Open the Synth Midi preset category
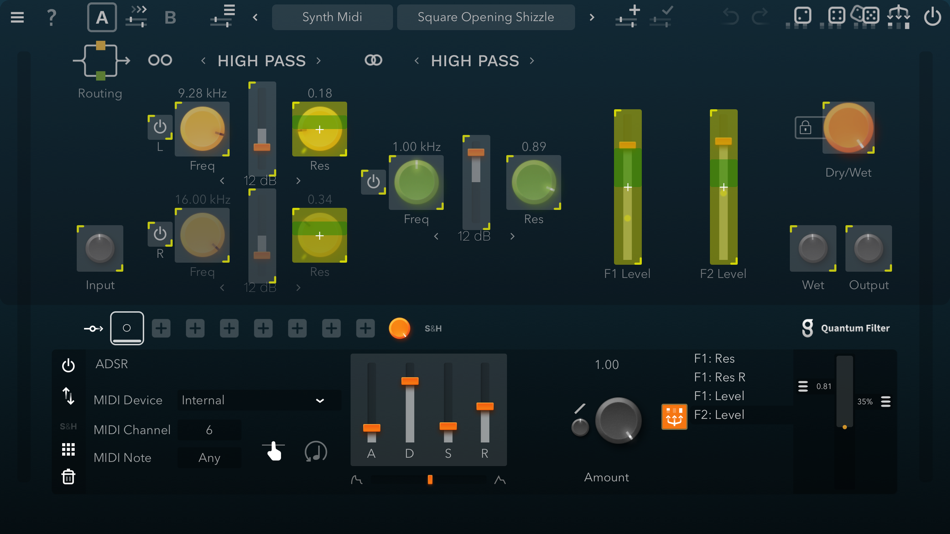Image resolution: width=950 pixels, height=534 pixels. (332, 17)
